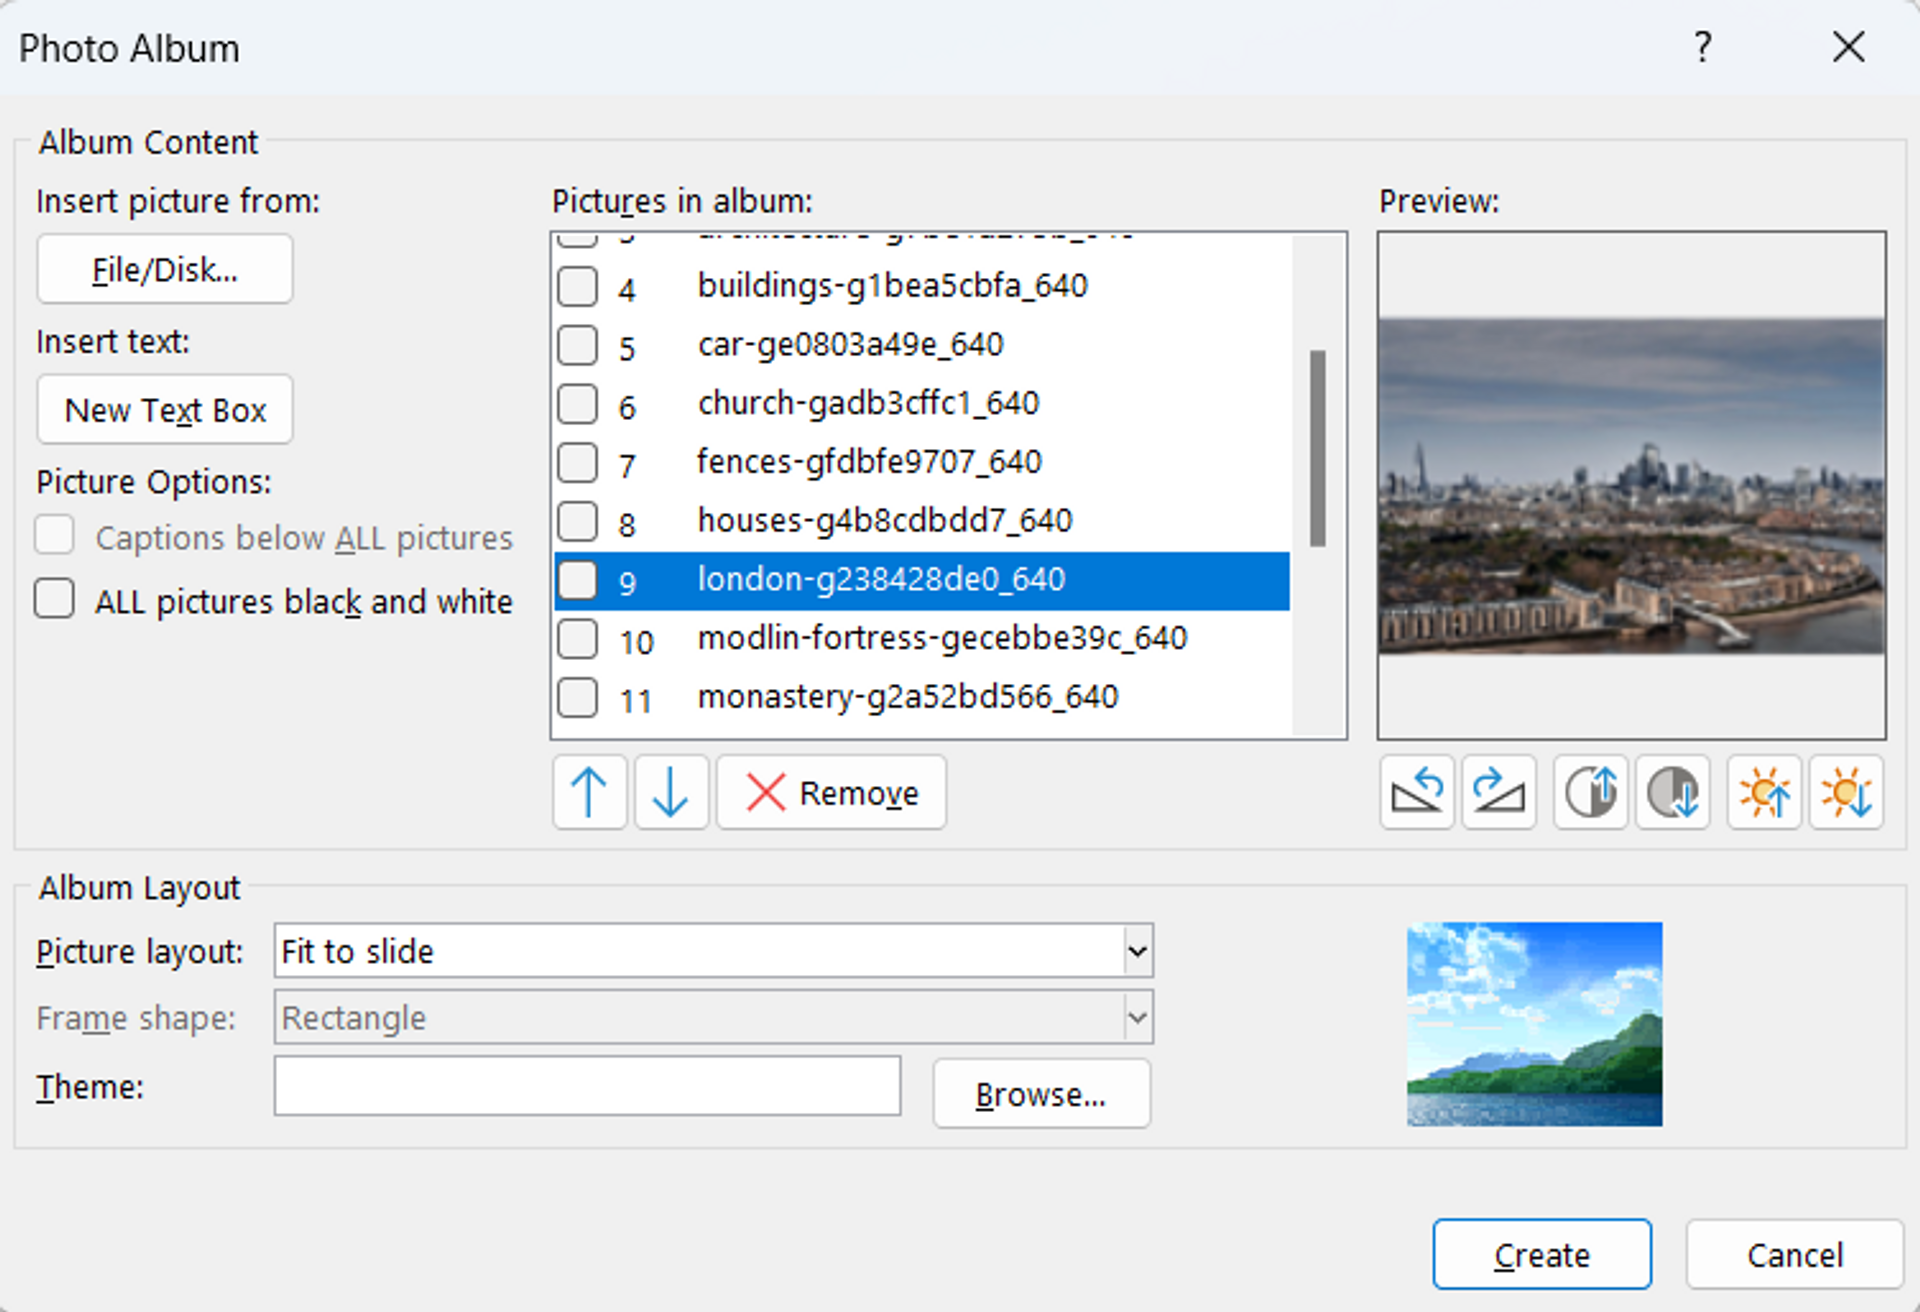Select monastery-g2a52bd566_640 in the list
This screenshot has height=1312, width=1920.
[x=907, y=697]
